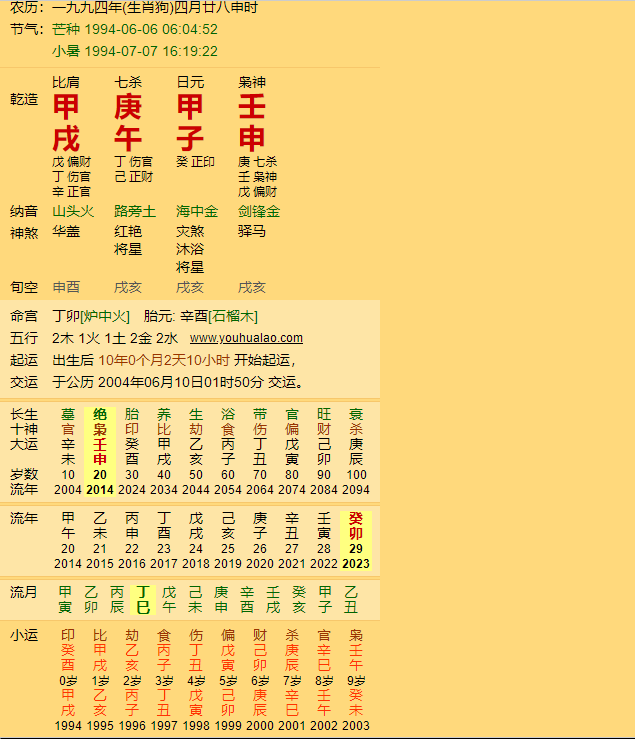Select the 1996 小运 column

(132, 680)
